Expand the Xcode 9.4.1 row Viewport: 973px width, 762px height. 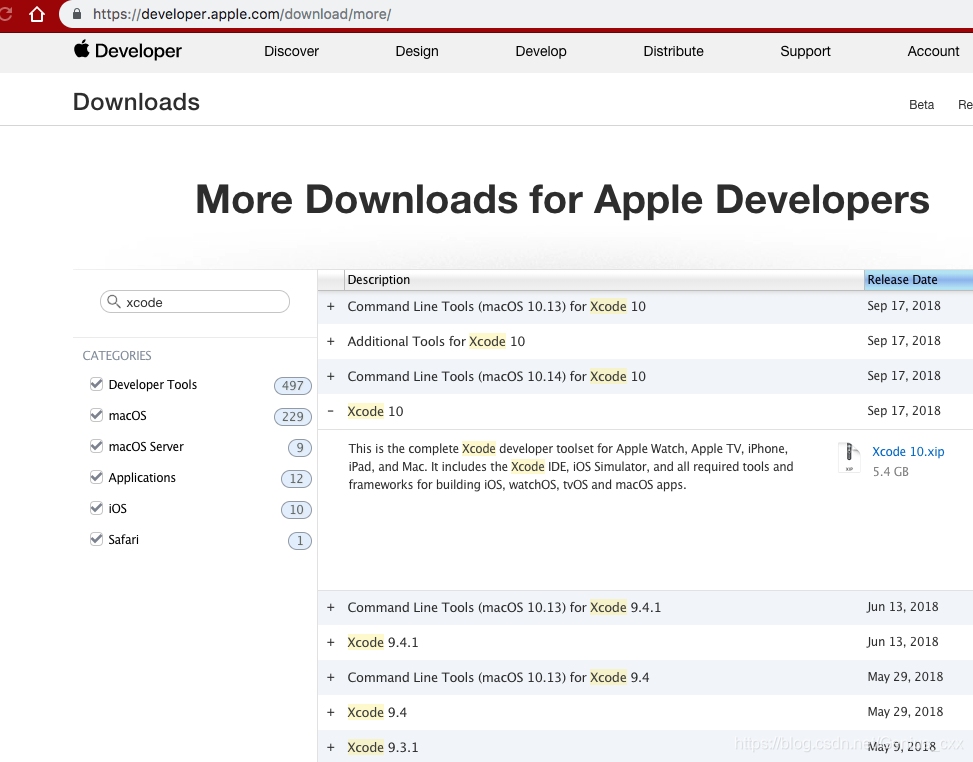pyautogui.click(x=331, y=642)
